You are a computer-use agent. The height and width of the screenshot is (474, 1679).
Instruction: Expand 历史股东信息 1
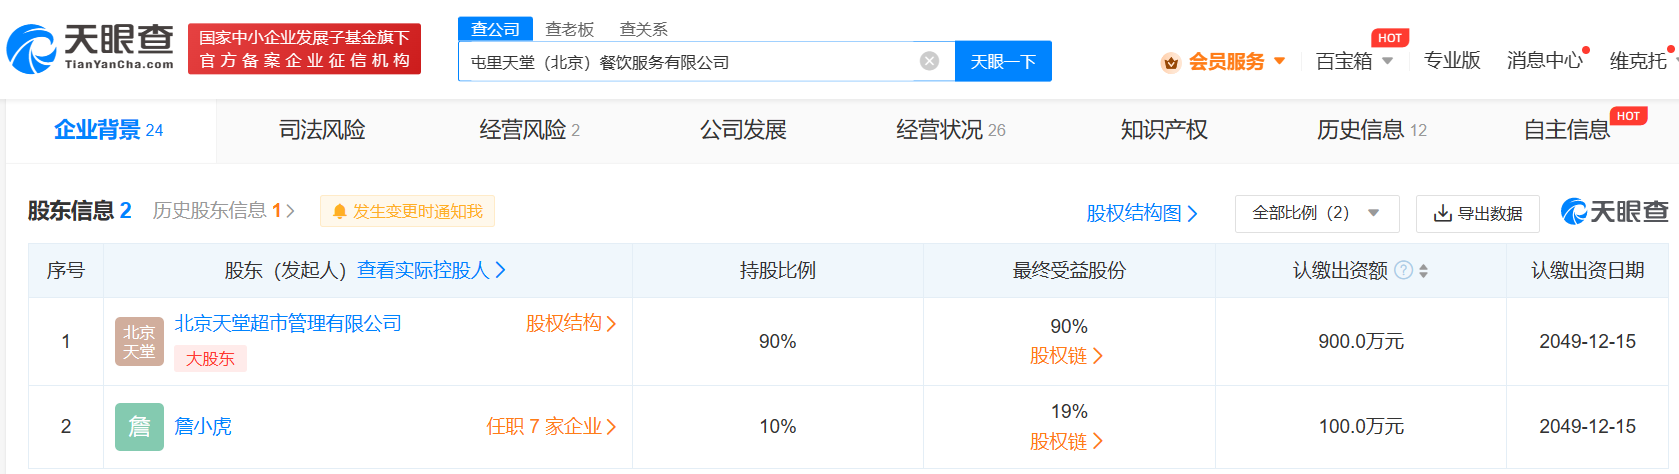coord(224,211)
